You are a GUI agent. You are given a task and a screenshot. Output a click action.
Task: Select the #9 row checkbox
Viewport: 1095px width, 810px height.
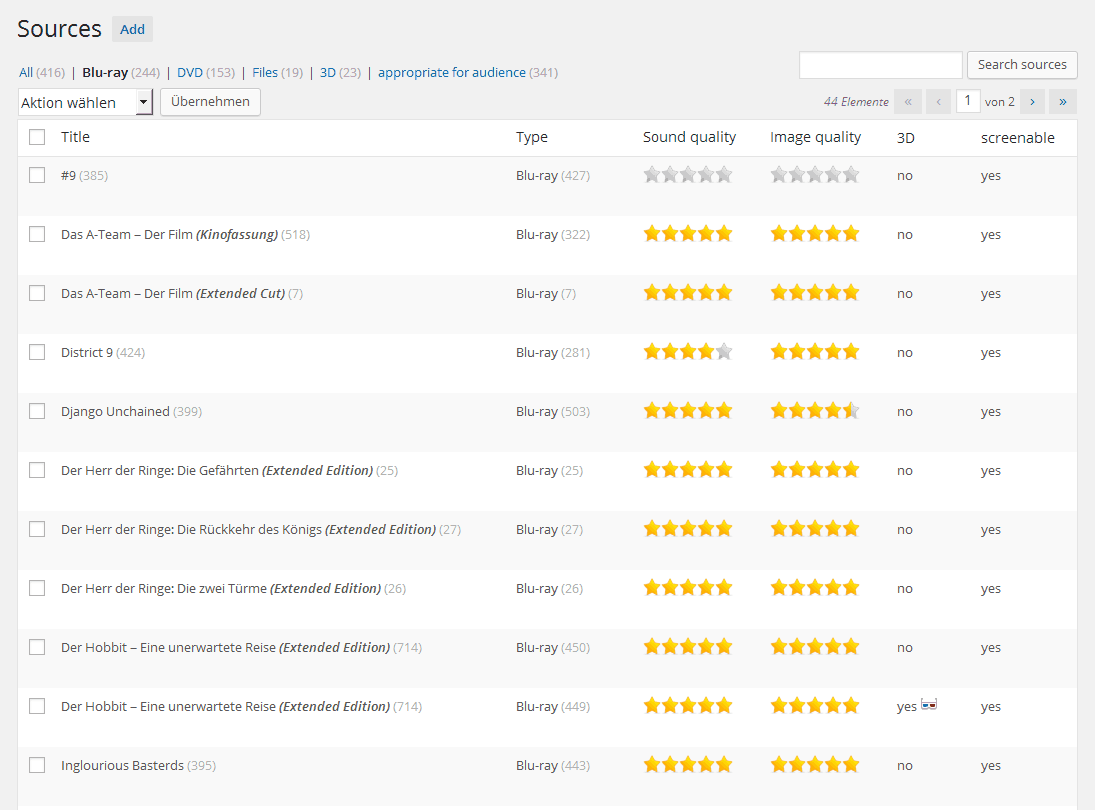pos(37,175)
